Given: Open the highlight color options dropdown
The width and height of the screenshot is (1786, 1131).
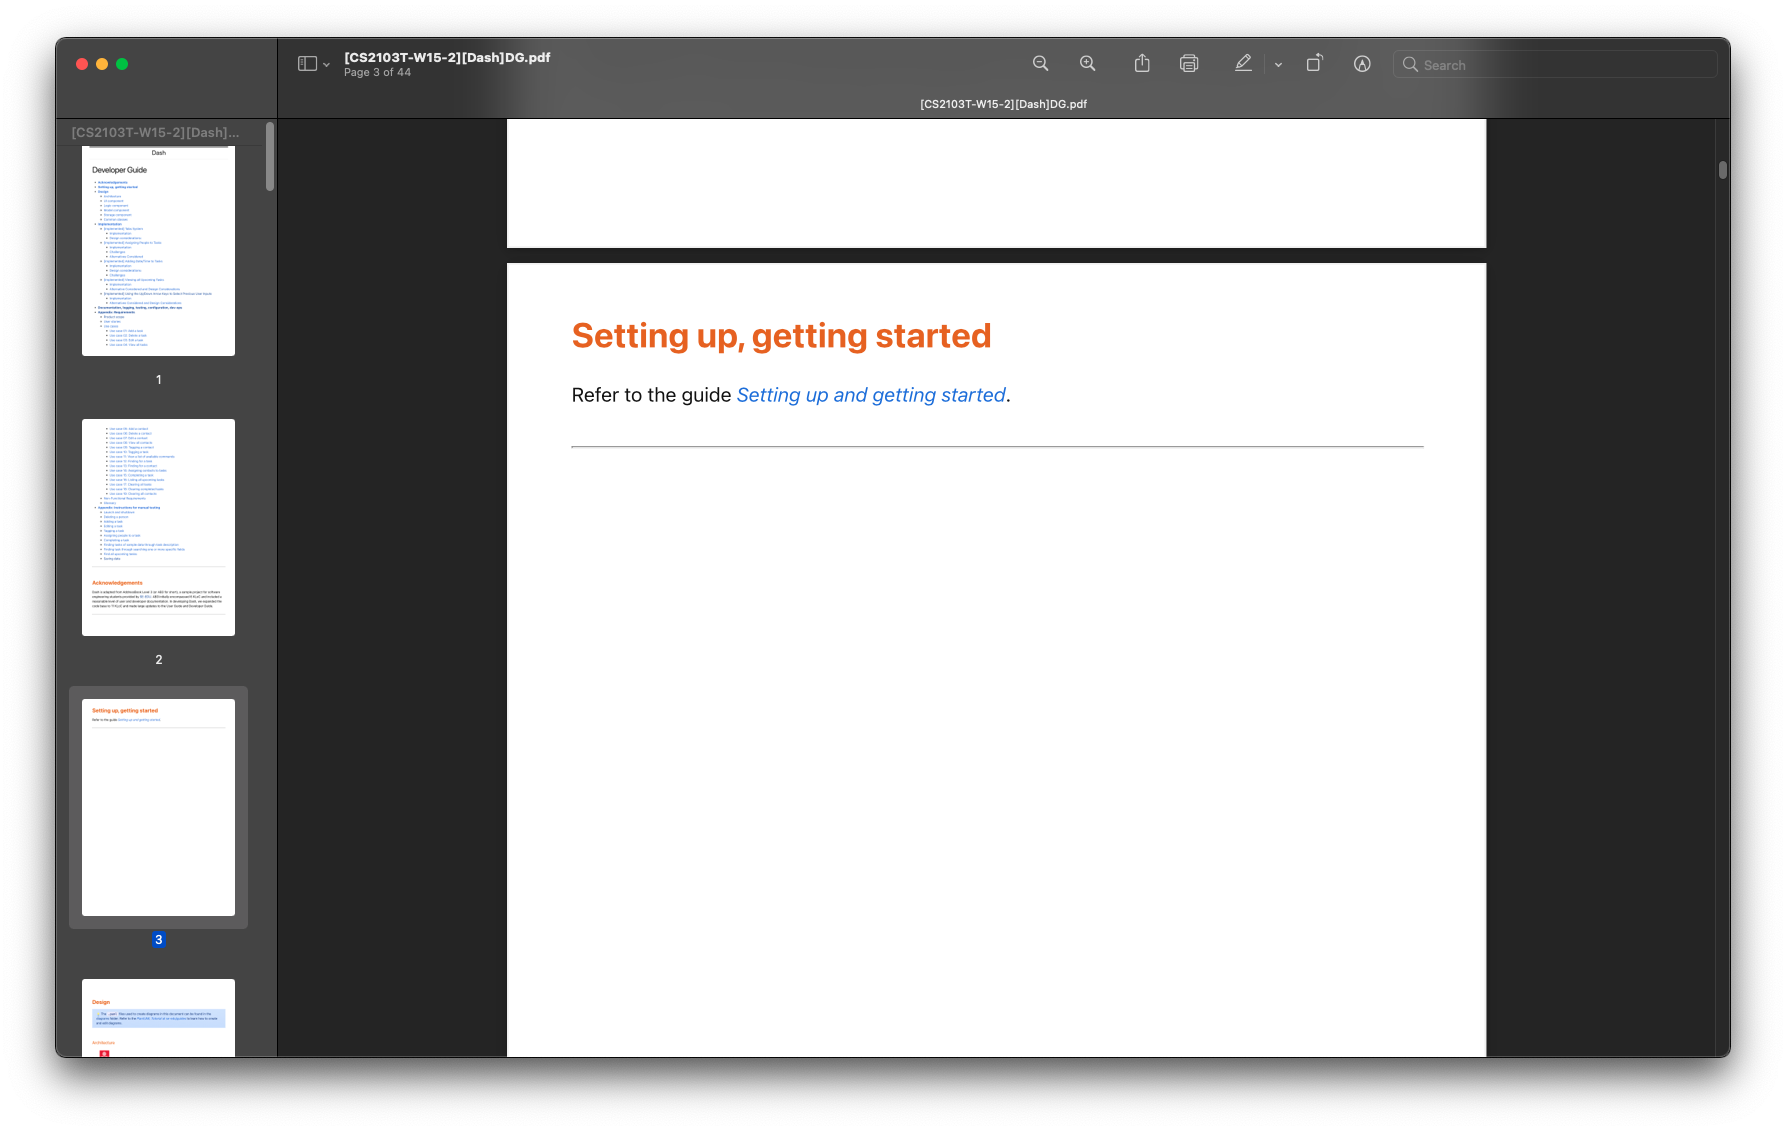Looking at the screenshot, I should 1278,65.
